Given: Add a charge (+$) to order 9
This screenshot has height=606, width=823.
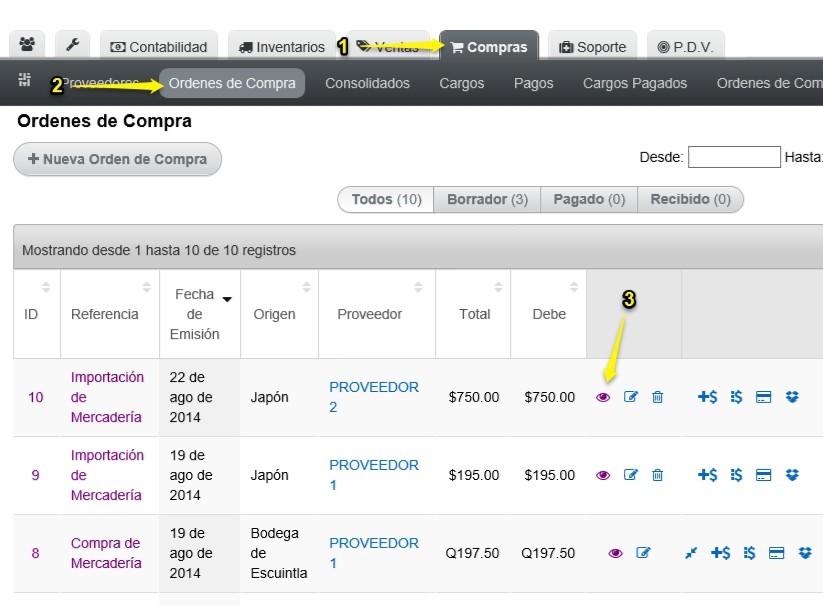Looking at the screenshot, I should [707, 475].
